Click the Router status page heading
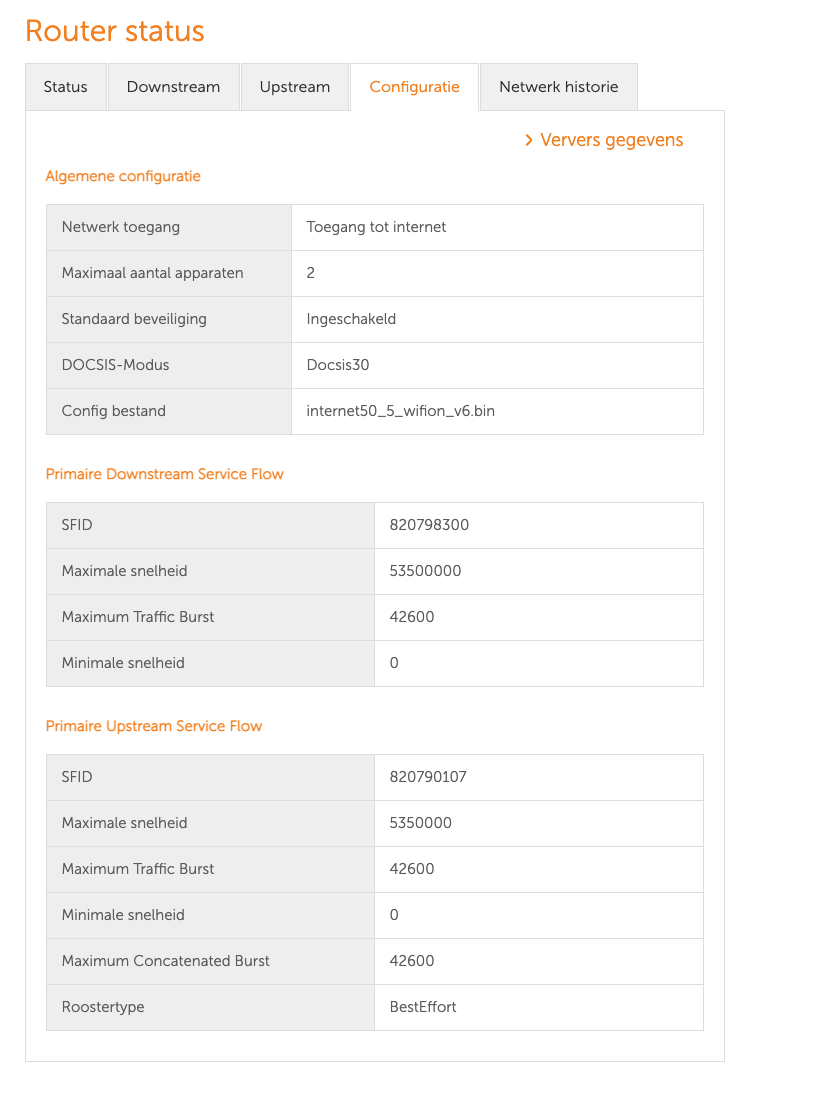The height and width of the screenshot is (1101, 816). pyautogui.click(x=114, y=31)
